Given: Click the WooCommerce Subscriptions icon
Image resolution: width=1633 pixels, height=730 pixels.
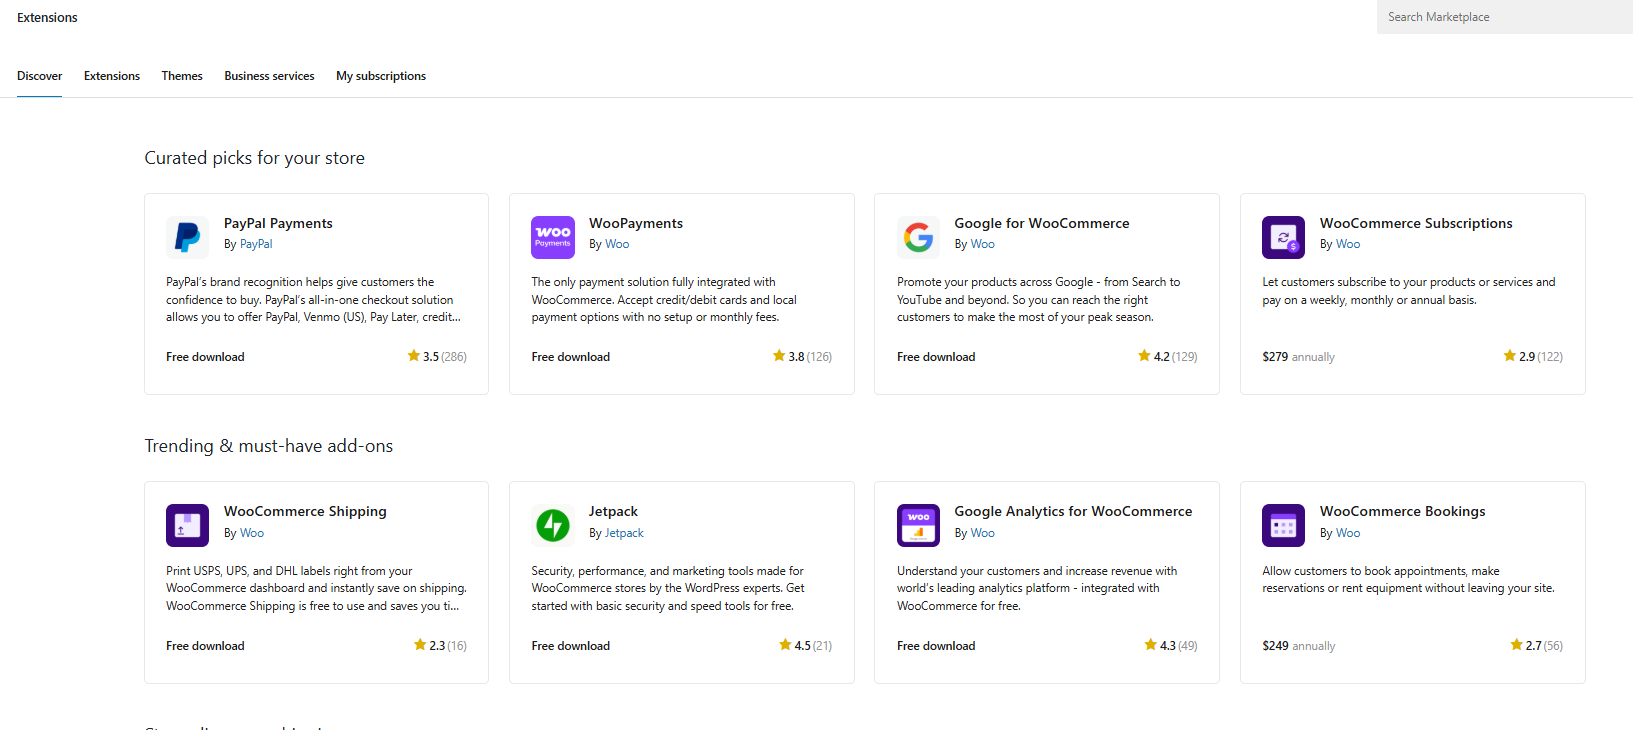Looking at the screenshot, I should point(1283,237).
